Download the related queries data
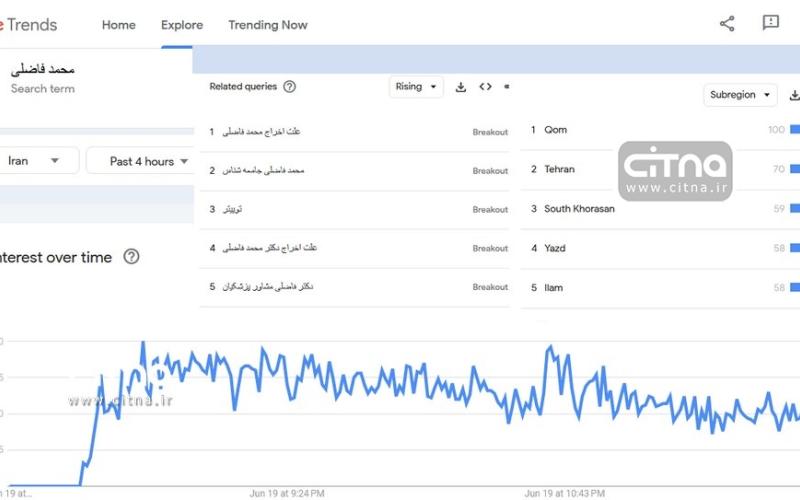 461,87
